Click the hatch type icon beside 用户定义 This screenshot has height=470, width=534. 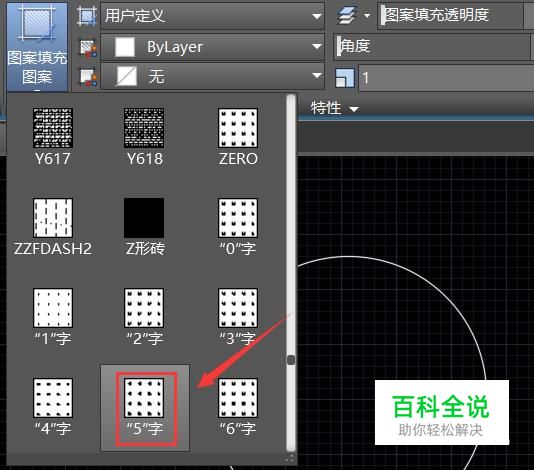point(87,16)
